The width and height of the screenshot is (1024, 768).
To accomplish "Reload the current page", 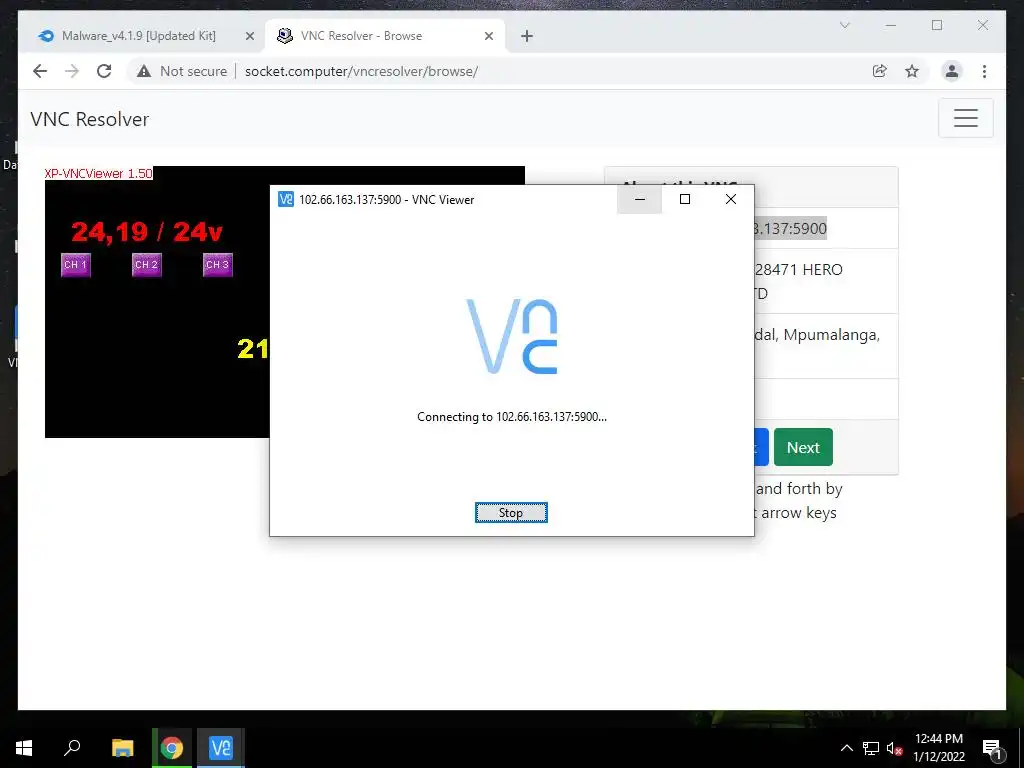I will (x=104, y=71).
